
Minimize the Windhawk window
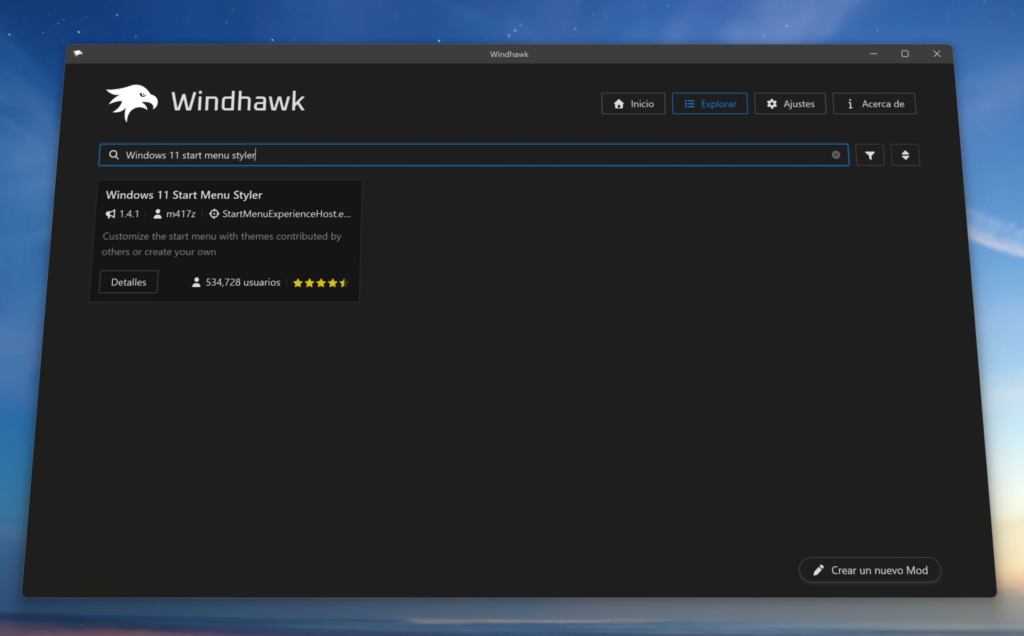click(x=873, y=54)
